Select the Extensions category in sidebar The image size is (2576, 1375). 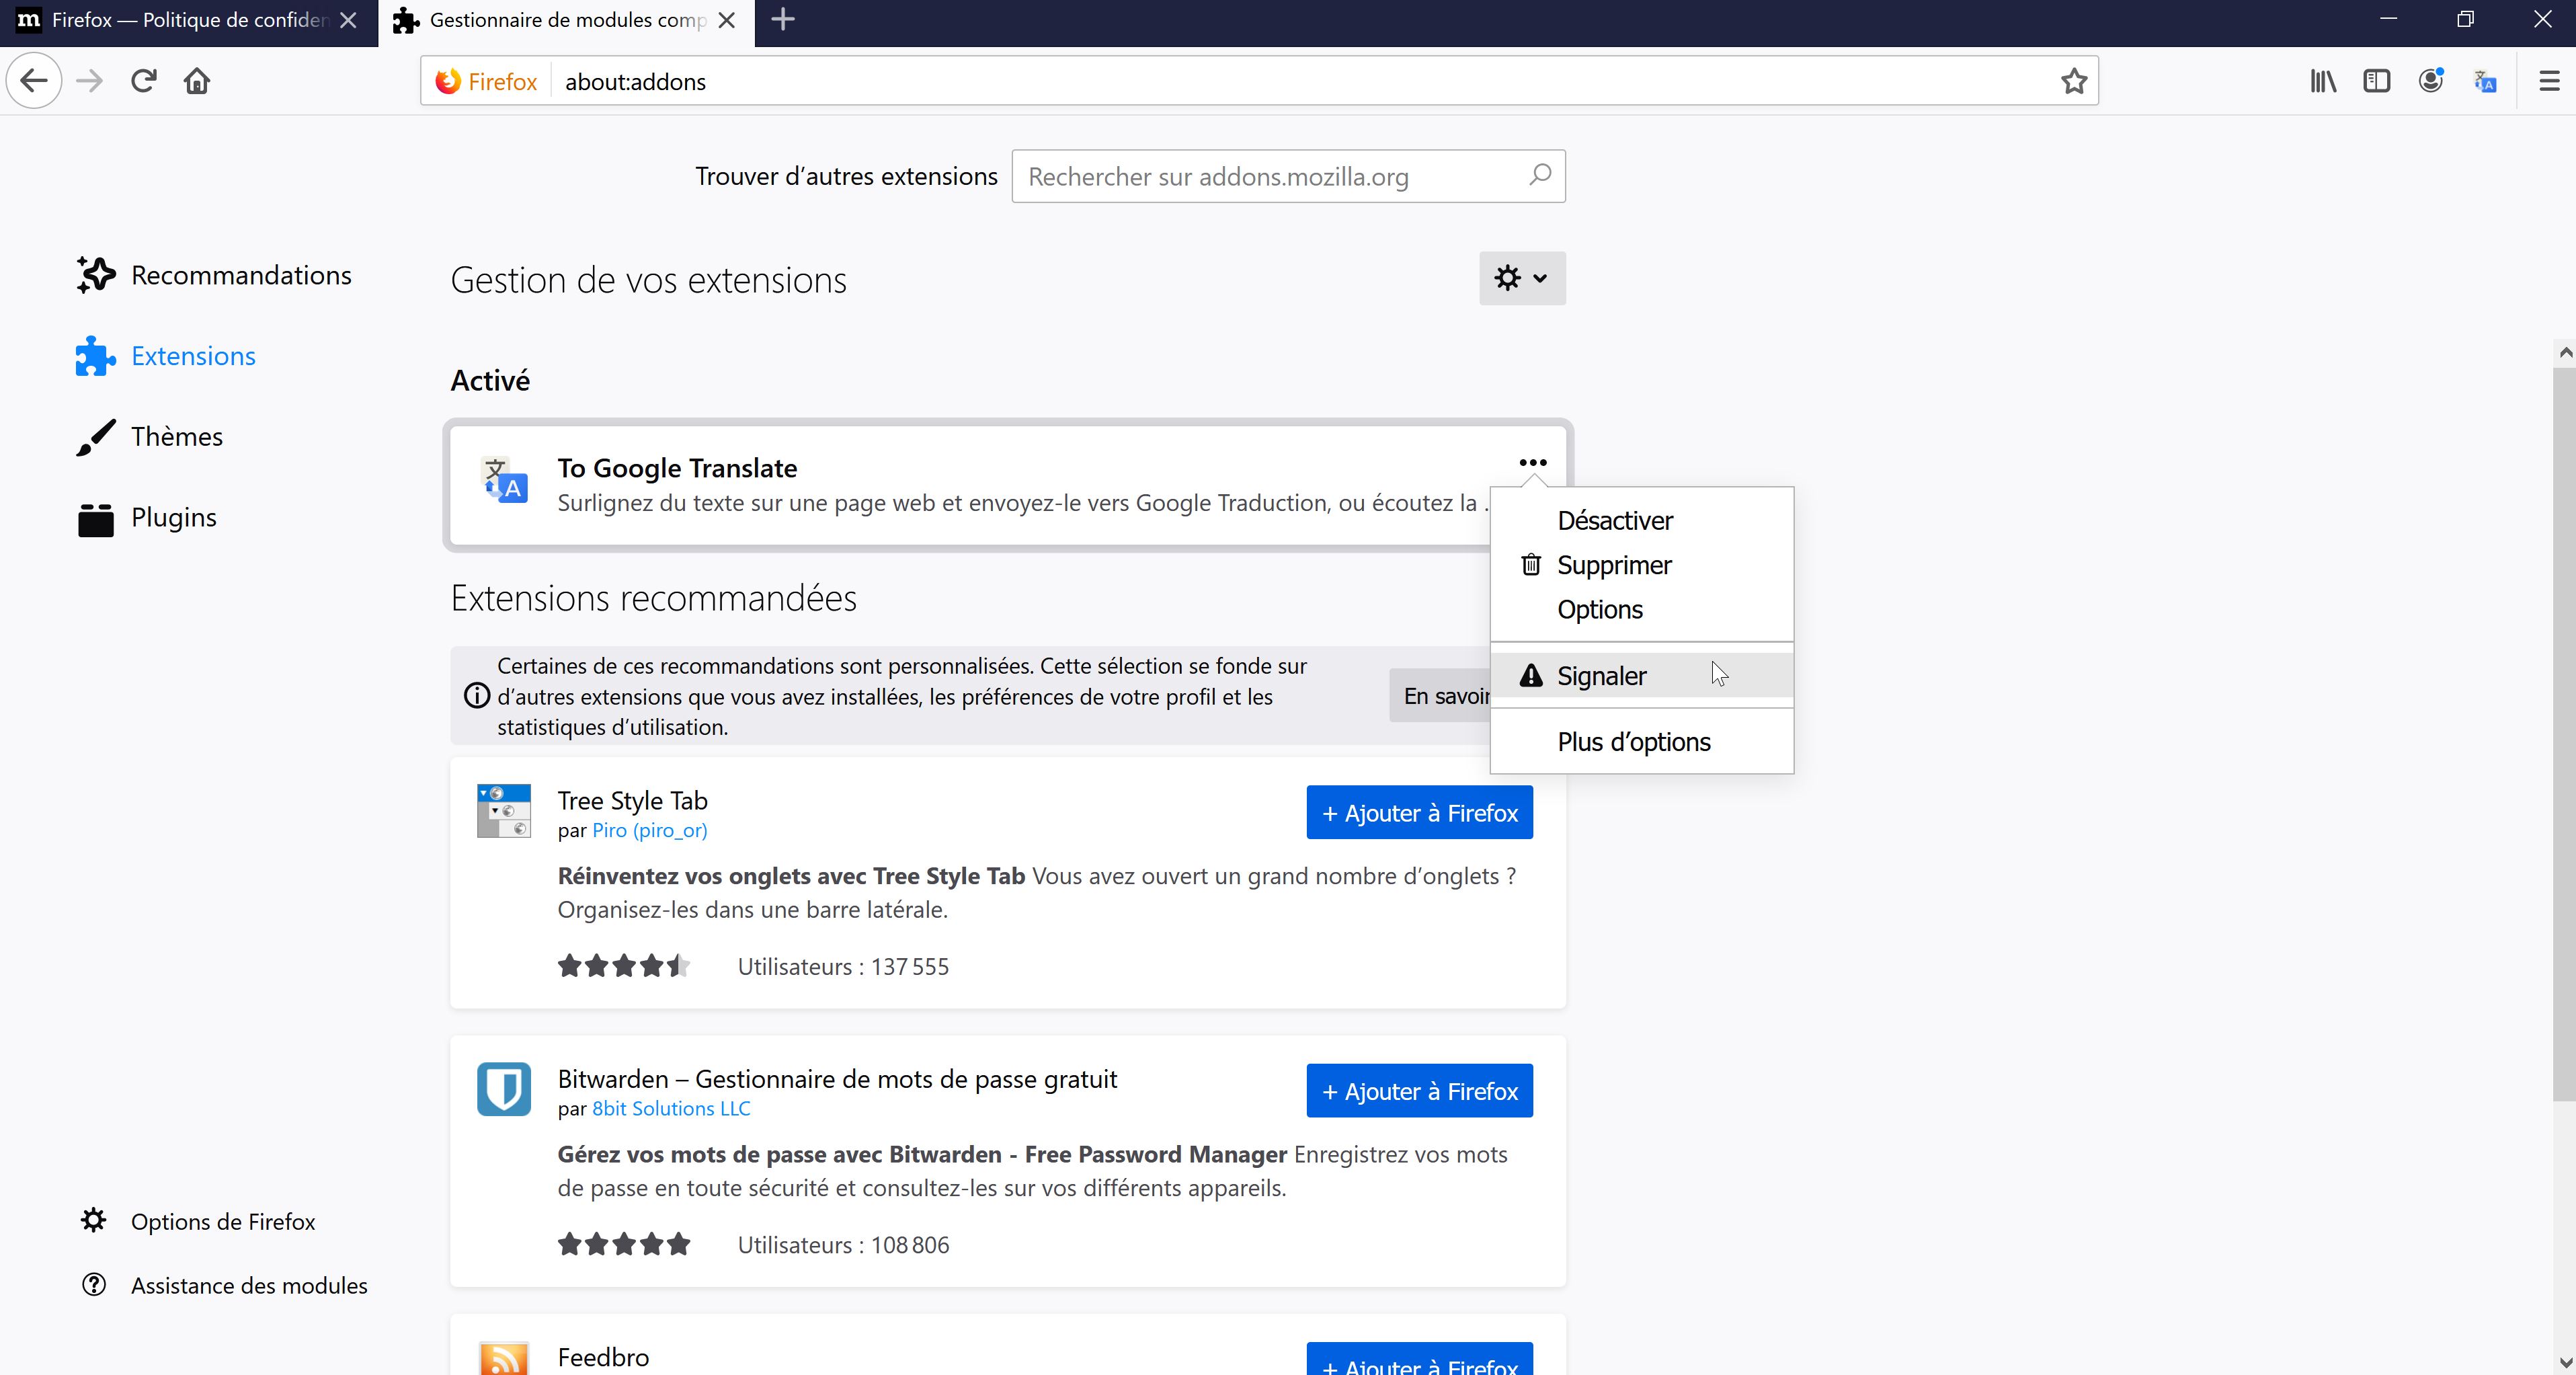pyautogui.click(x=166, y=356)
